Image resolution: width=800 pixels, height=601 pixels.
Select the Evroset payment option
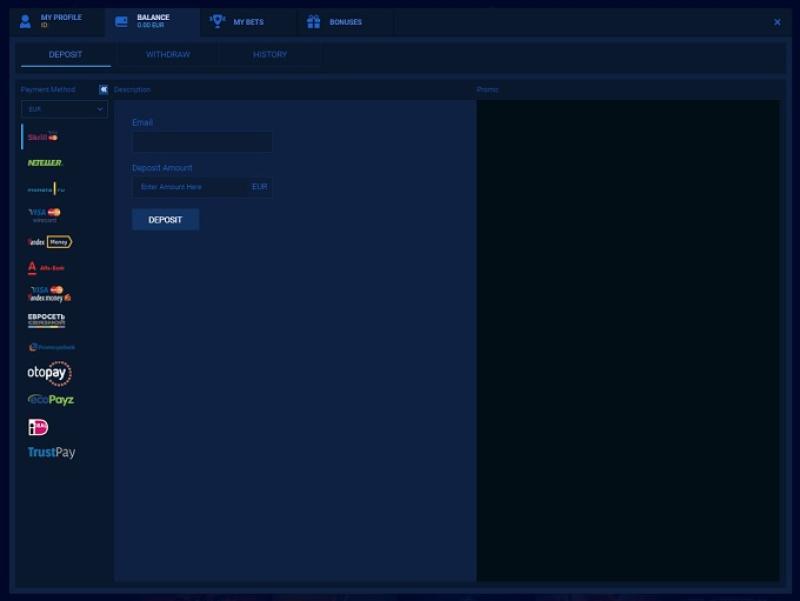[47, 321]
